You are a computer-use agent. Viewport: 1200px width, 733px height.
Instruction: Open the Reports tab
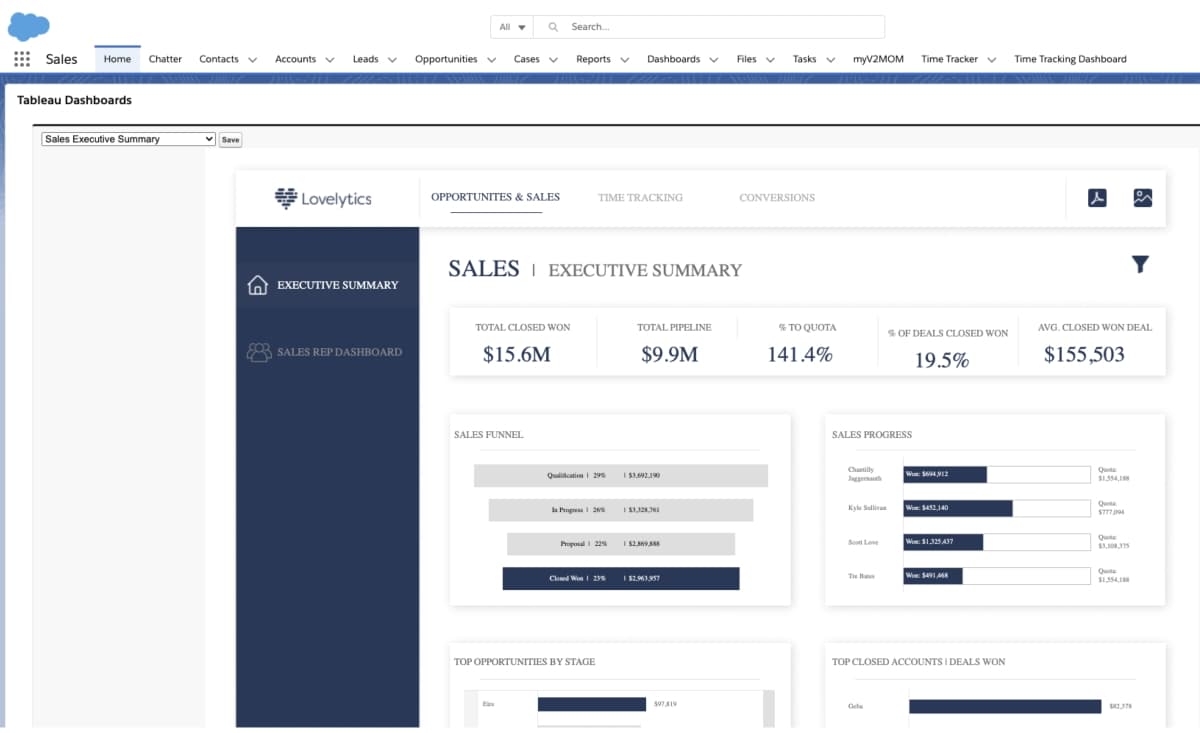(x=593, y=59)
